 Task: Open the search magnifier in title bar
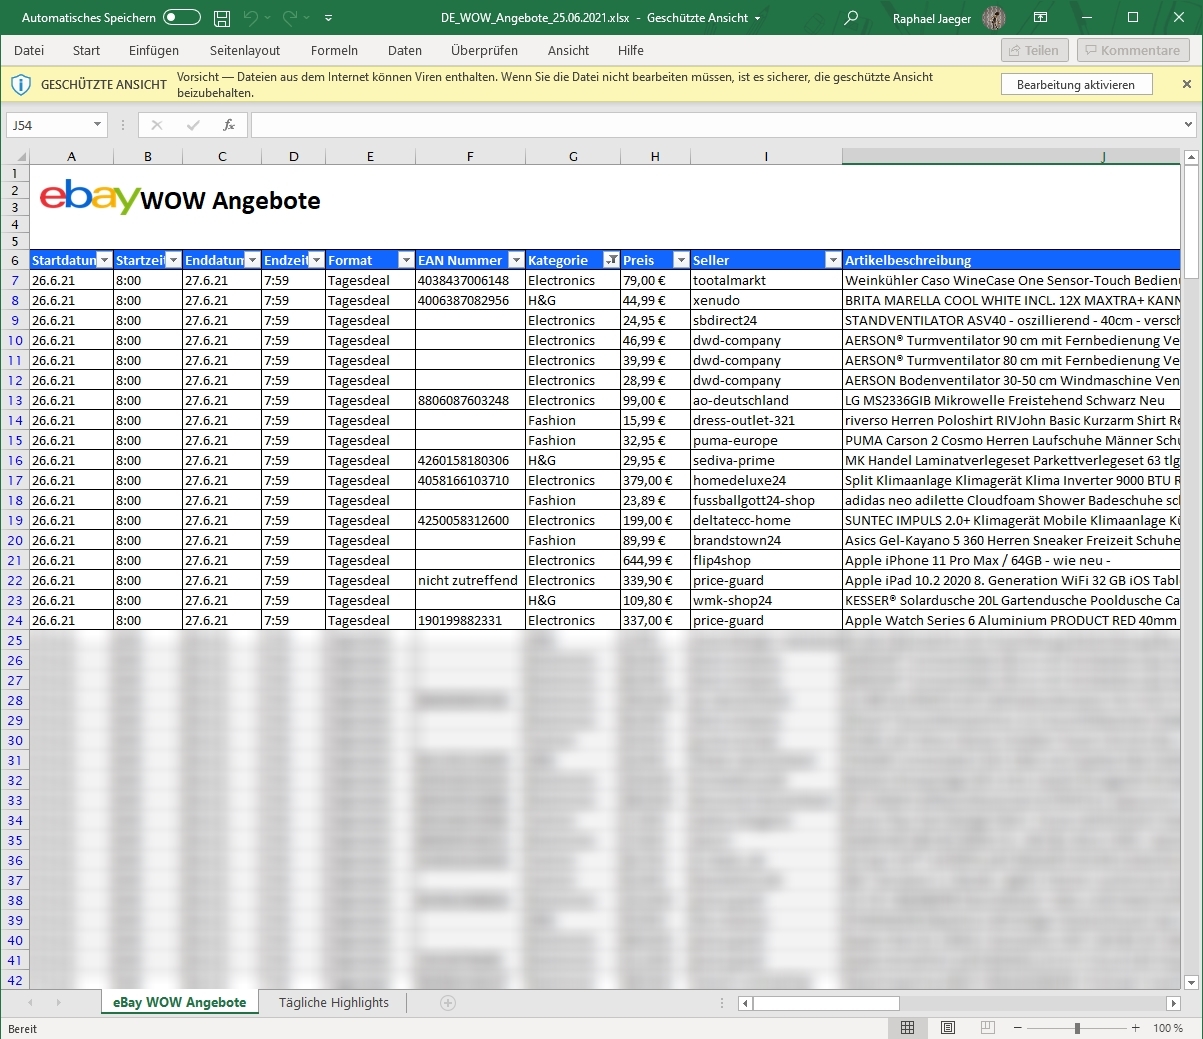point(851,18)
